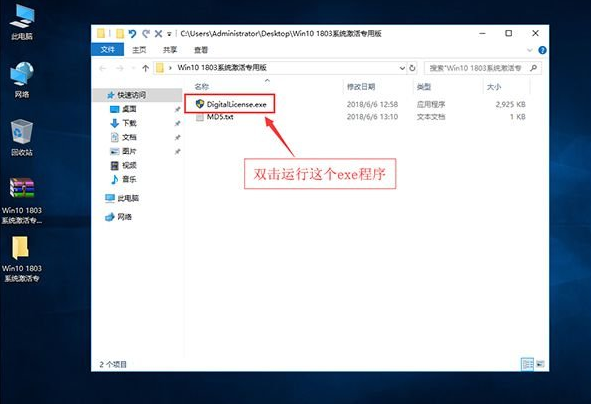This screenshot has height=404, width=591.
Task: Click the 文本文档 type cell
Action: [x=431, y=117]
